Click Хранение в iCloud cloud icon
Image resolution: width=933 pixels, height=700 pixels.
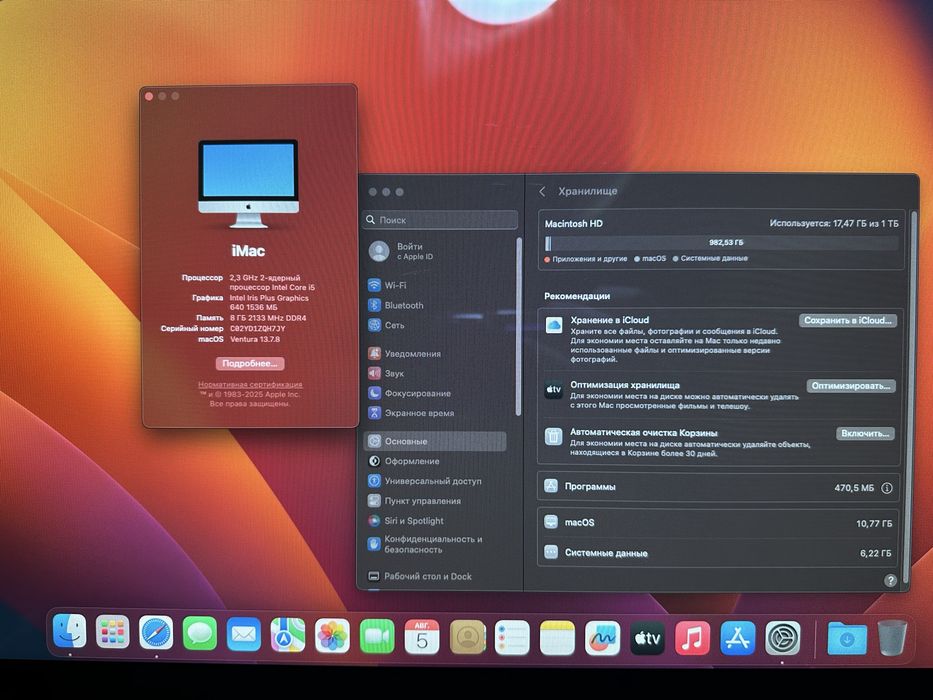pyautogui.click(x=554, y=325)
